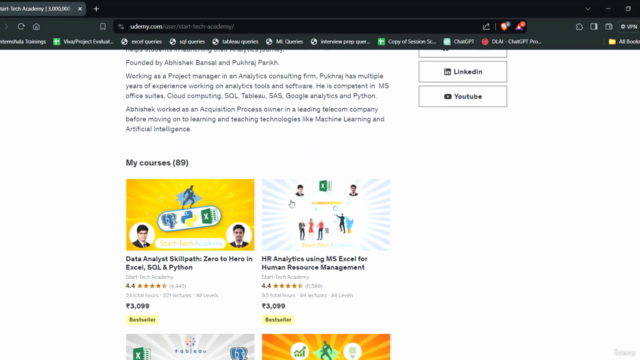Expand the tab search chevron
Viewport: 640px width, 360px height.
click(x=588, y=9)
